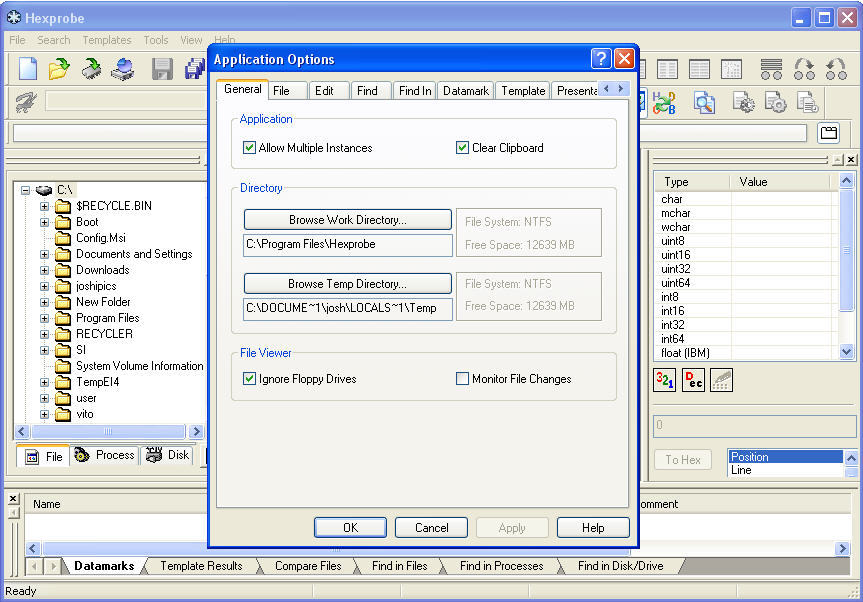
Task: Click the search magnifier document icon
Action: pos(704,103)
